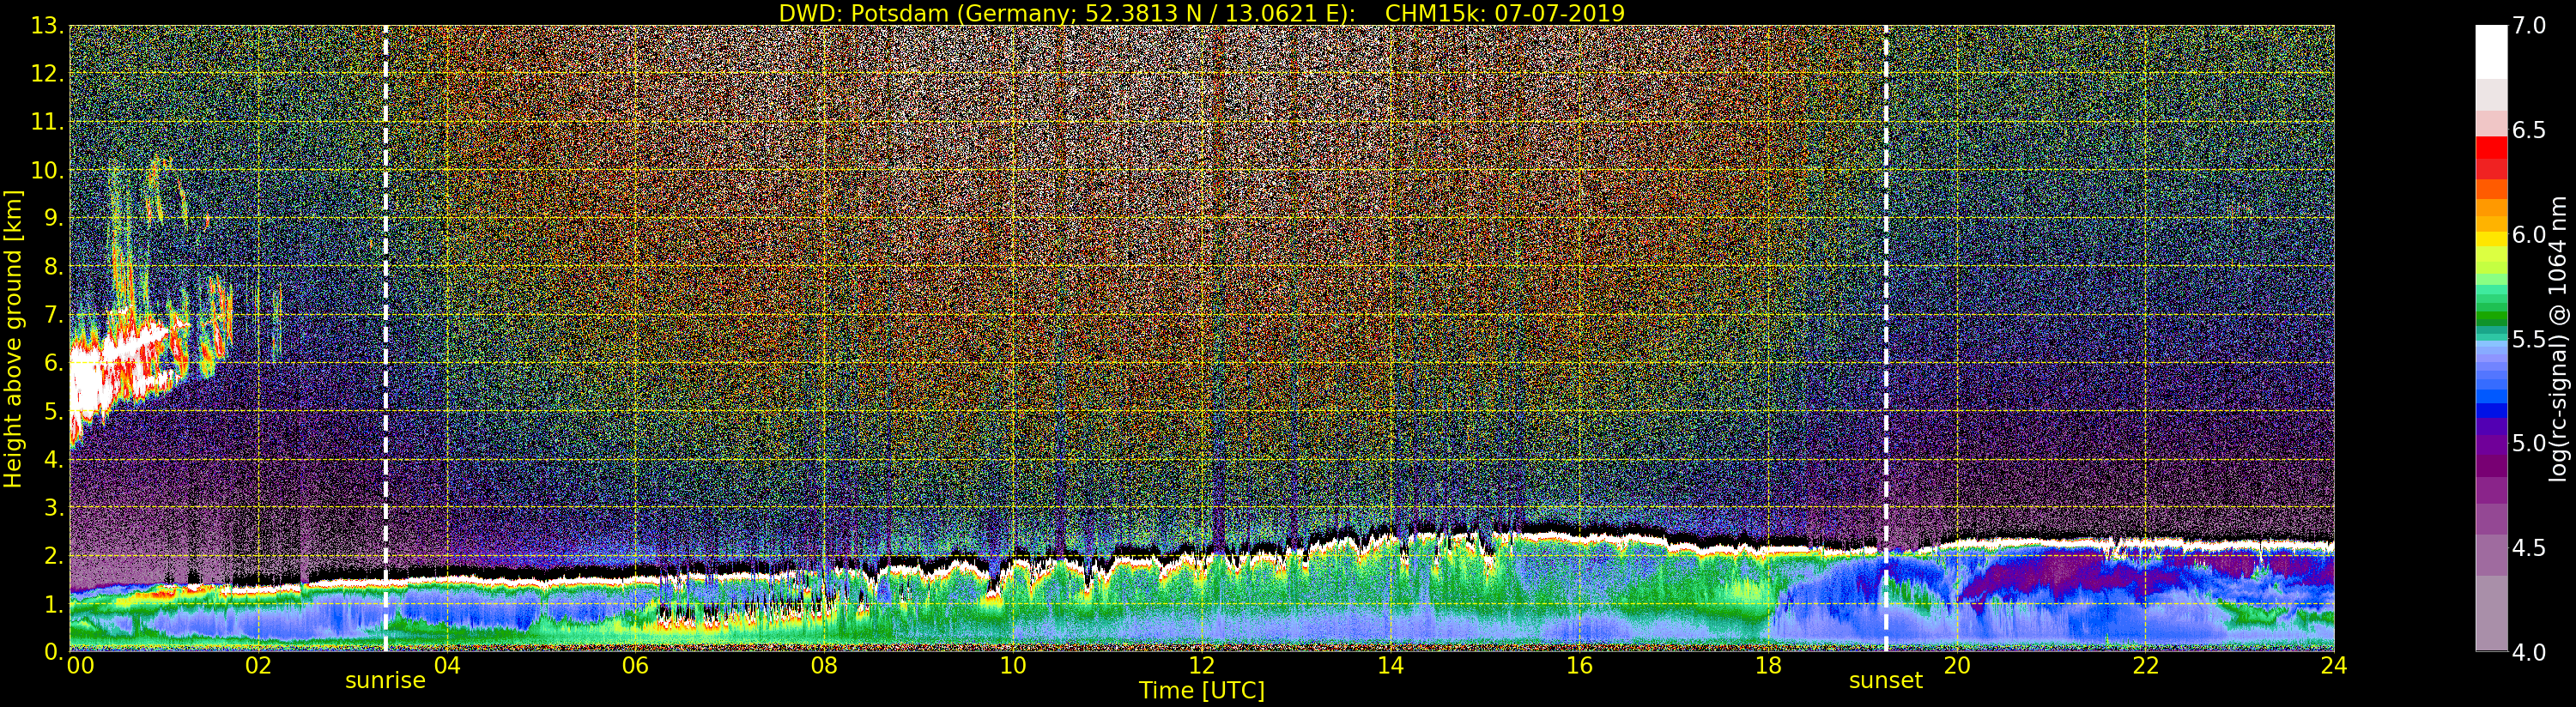2576x707 pixels.
Task: Click the white top segment of the colorbar
Action: (x=2491, y=52)
